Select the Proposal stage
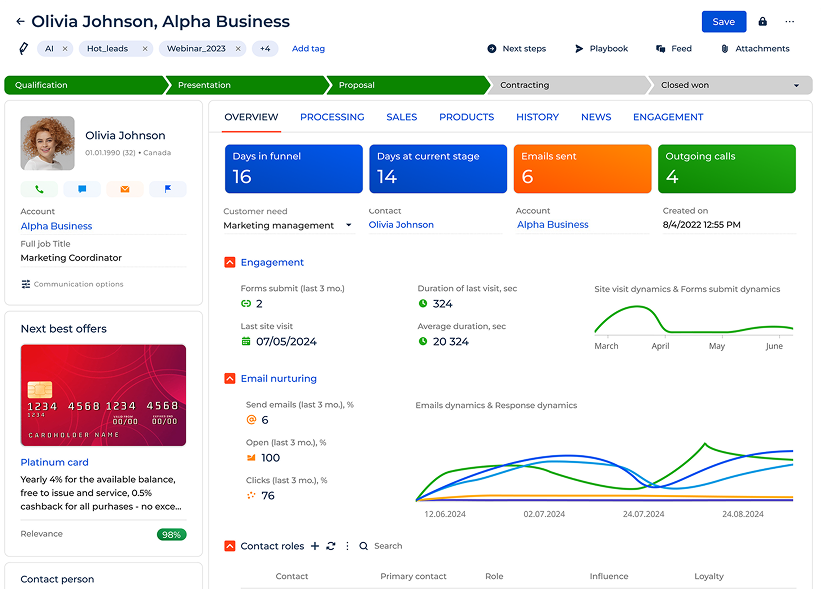Viewport: 821px width, 589px height. 408,85
